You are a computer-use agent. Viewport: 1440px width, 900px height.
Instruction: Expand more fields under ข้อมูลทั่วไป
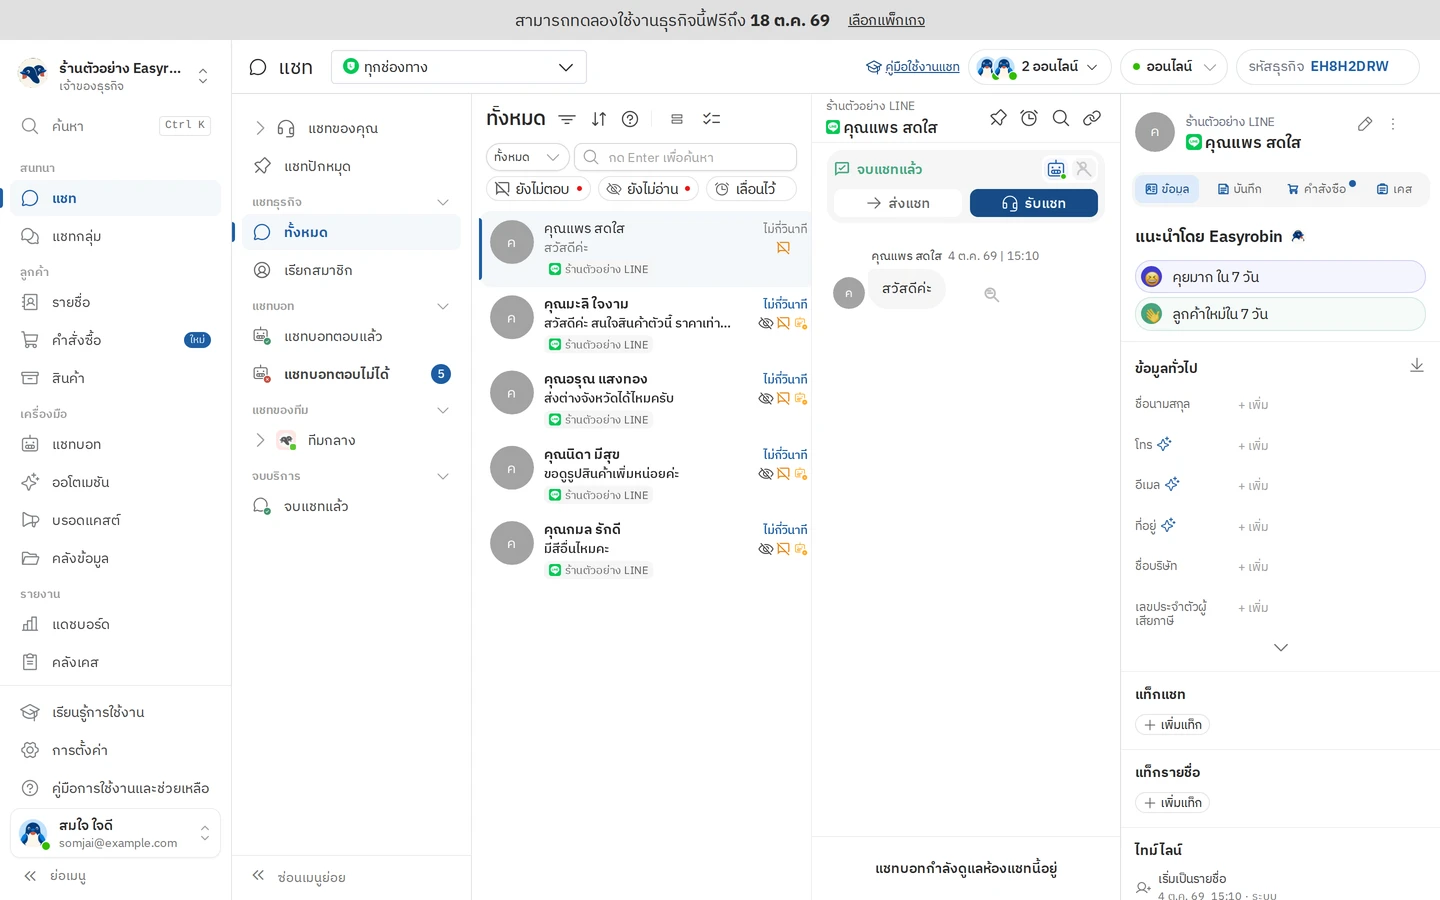tap(1281, 648)
